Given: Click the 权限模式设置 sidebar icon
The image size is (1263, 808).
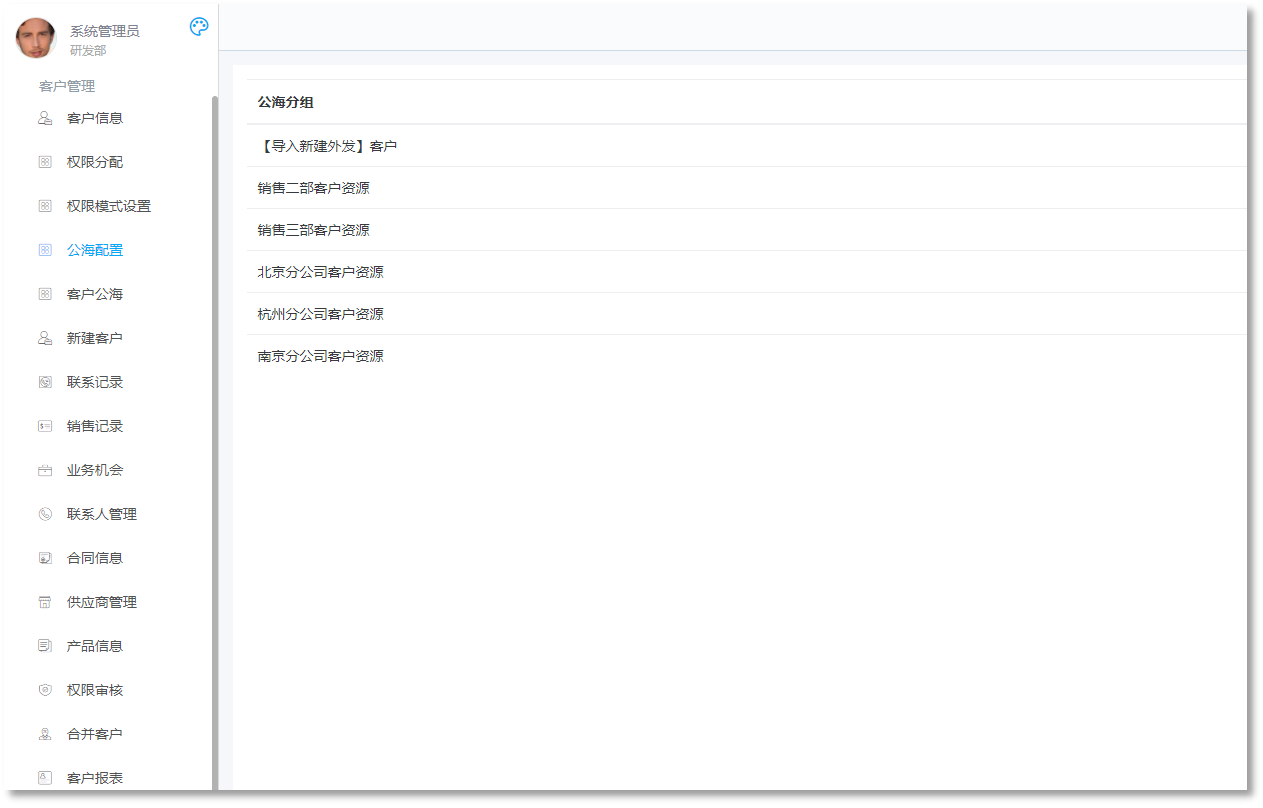Looking at the screenshot, I should pos(45,206).
